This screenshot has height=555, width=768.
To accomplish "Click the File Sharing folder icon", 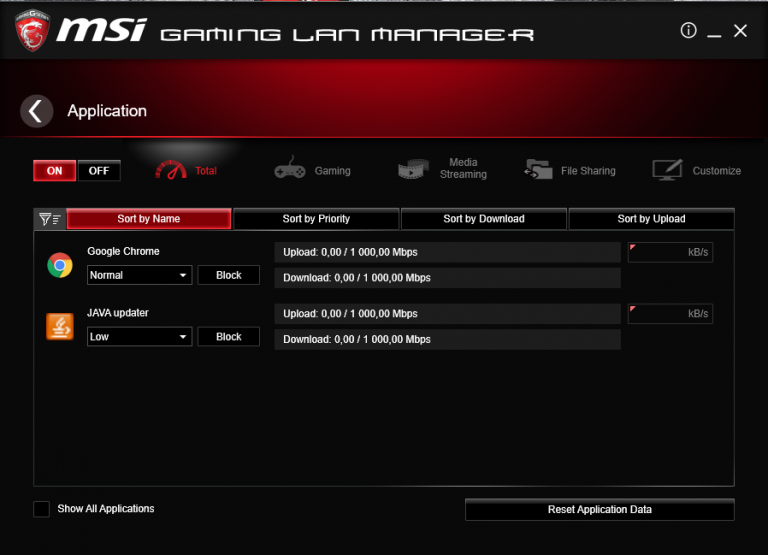I will (538, 169).
